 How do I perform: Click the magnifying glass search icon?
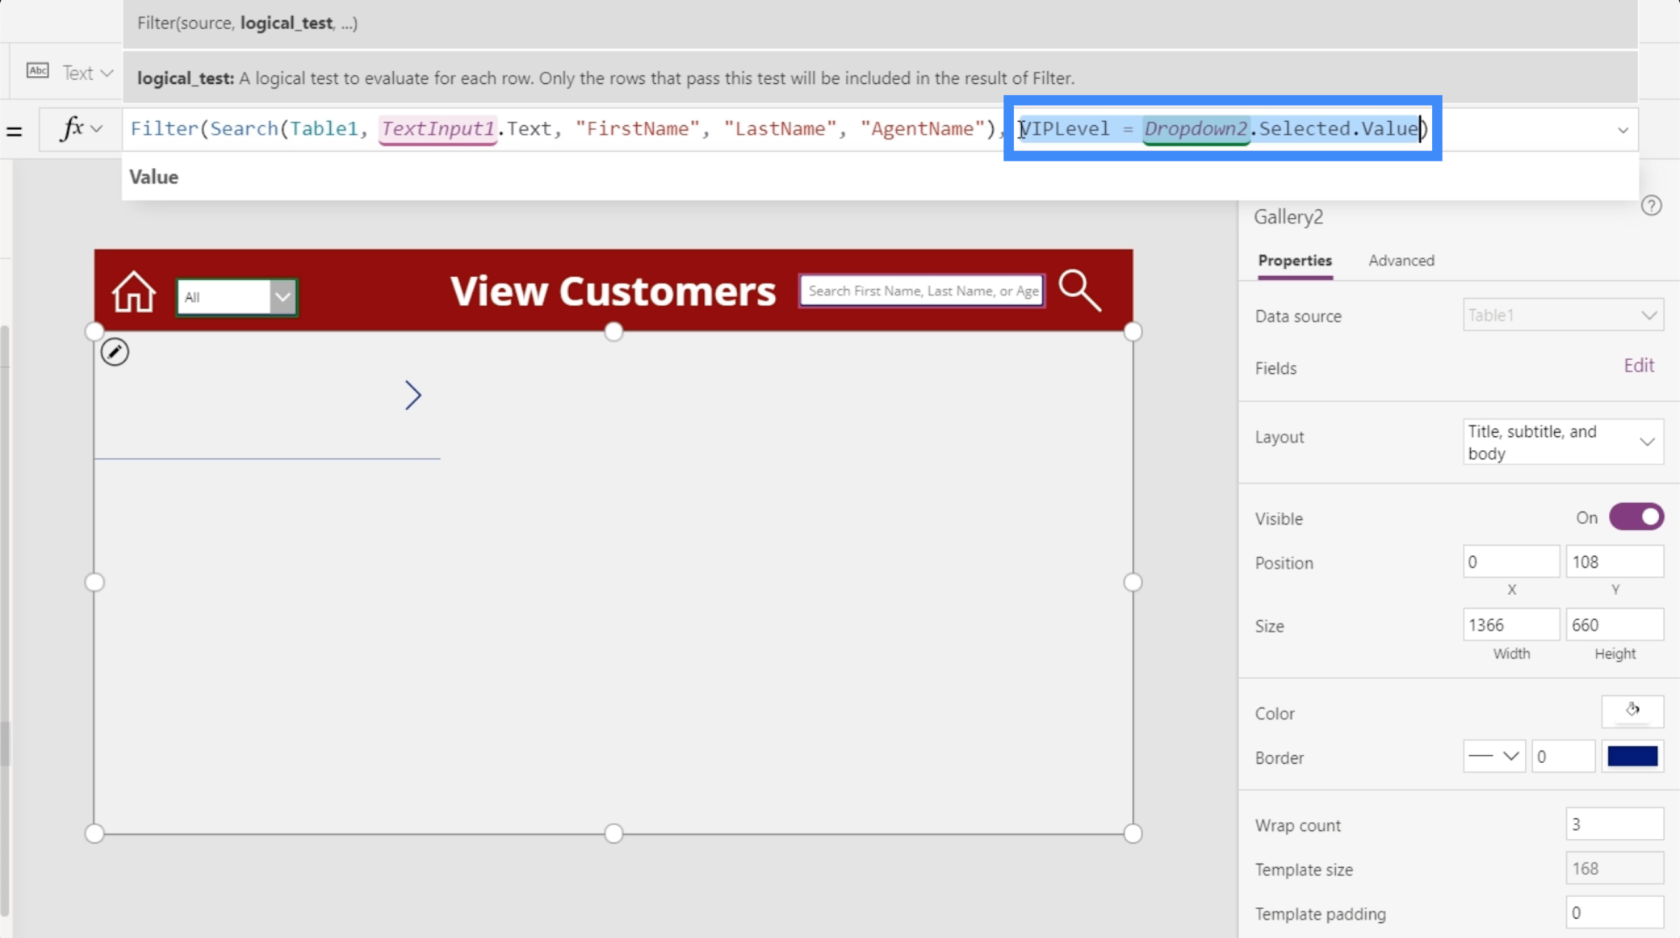pos(1080,291)
